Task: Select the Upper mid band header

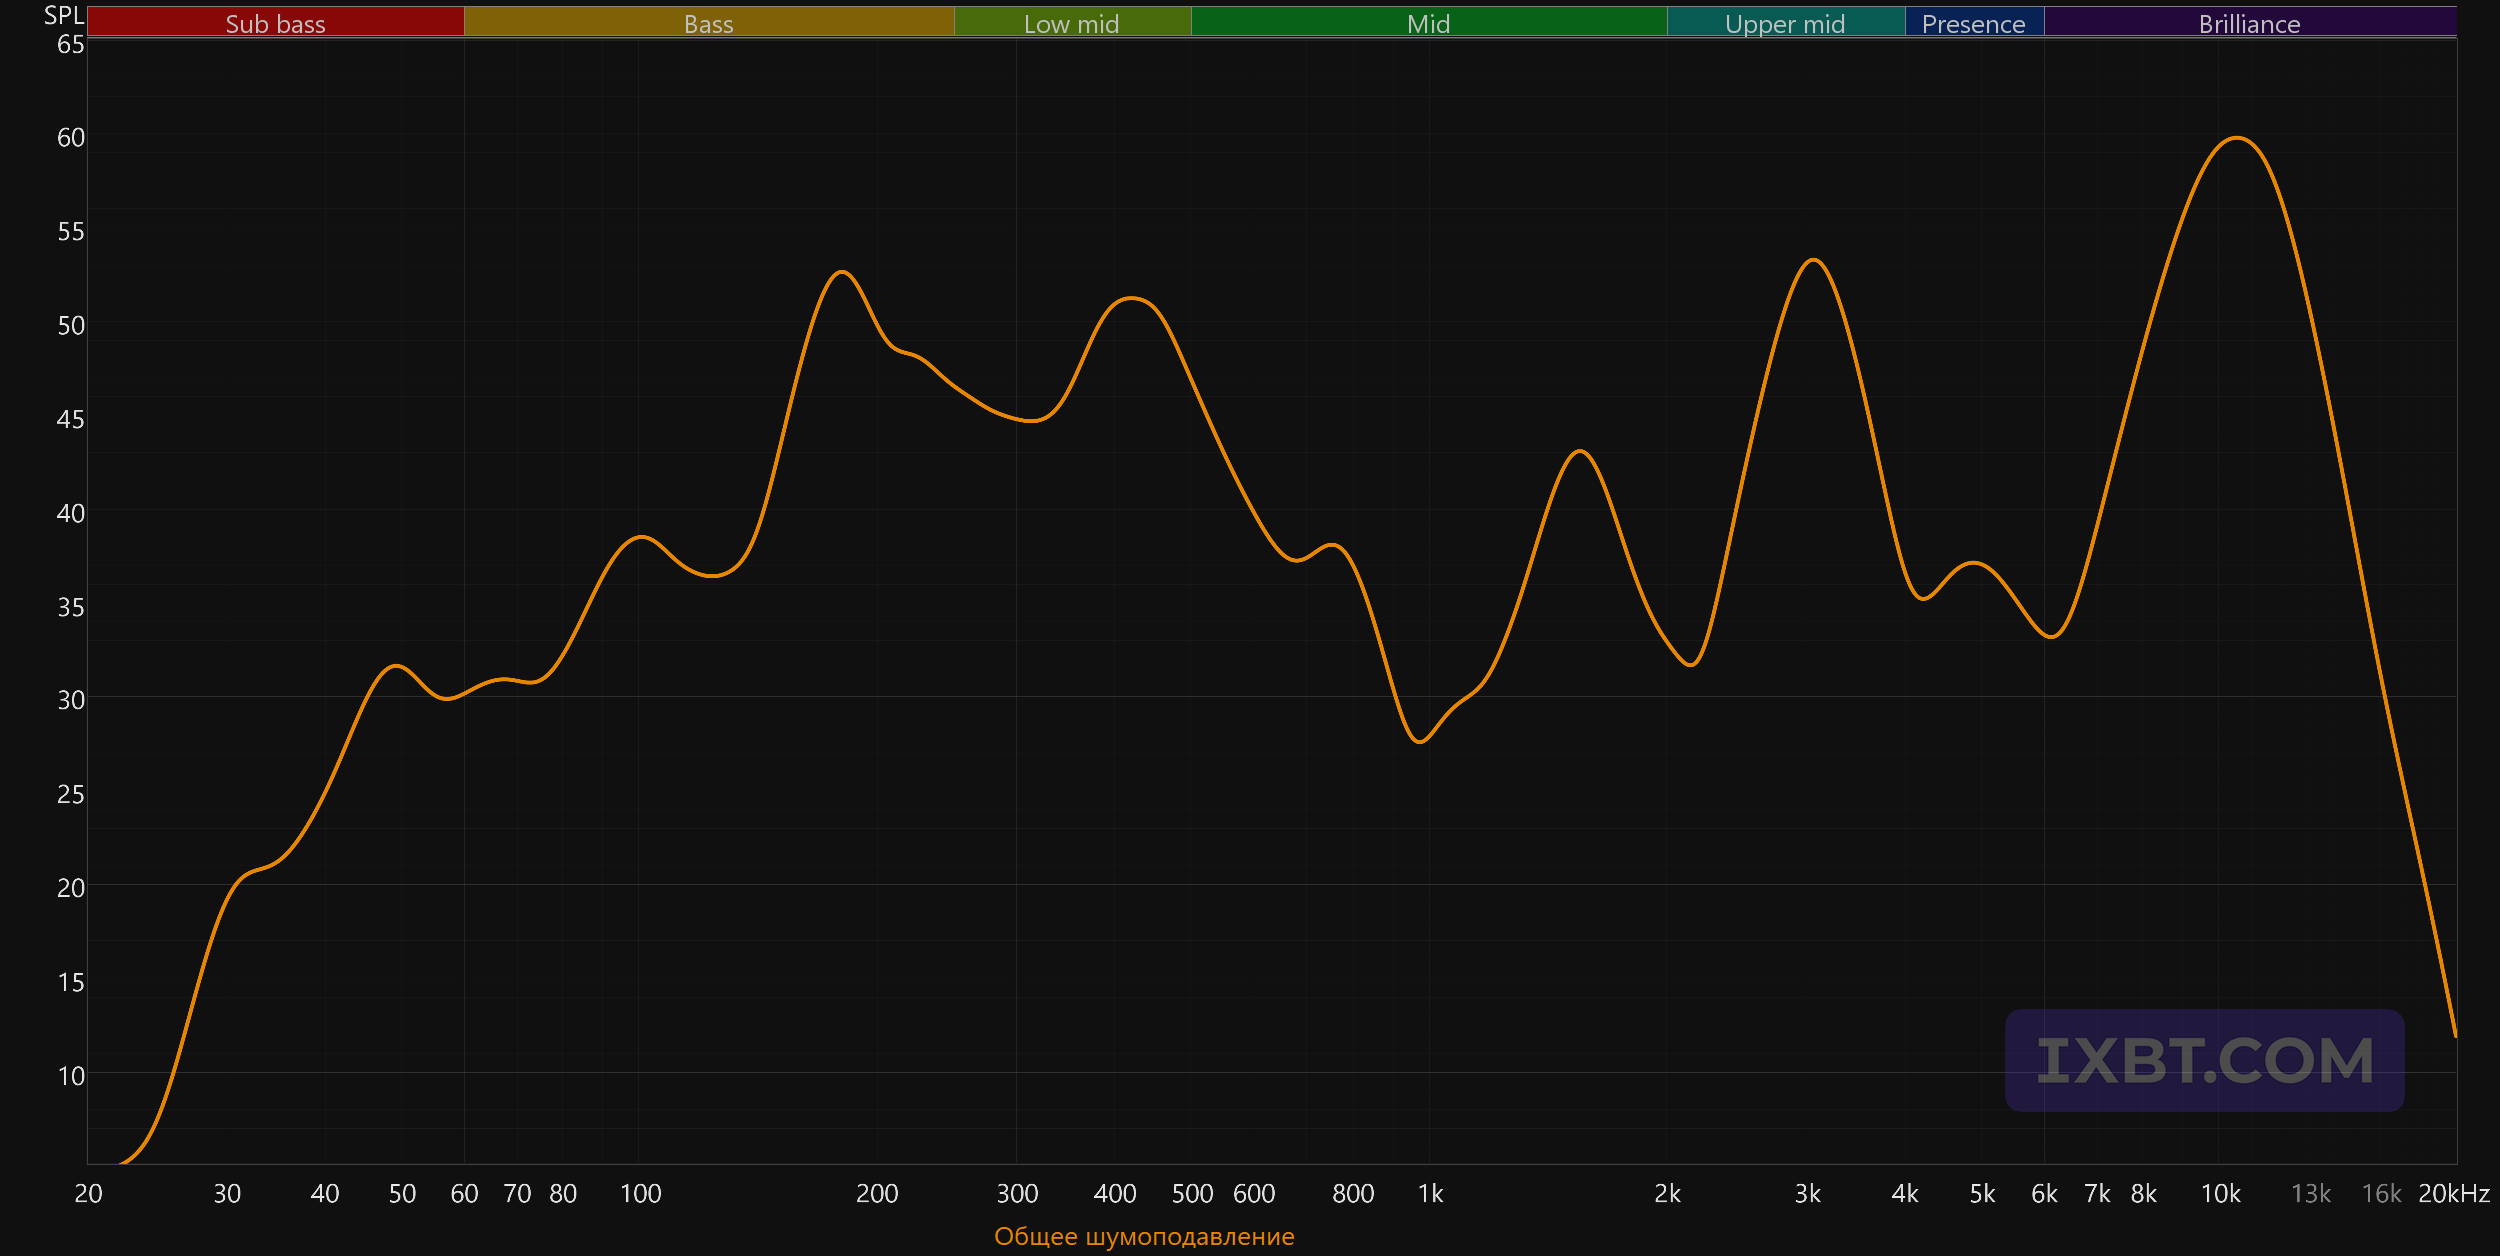Action: click(x=1786, y=22)
